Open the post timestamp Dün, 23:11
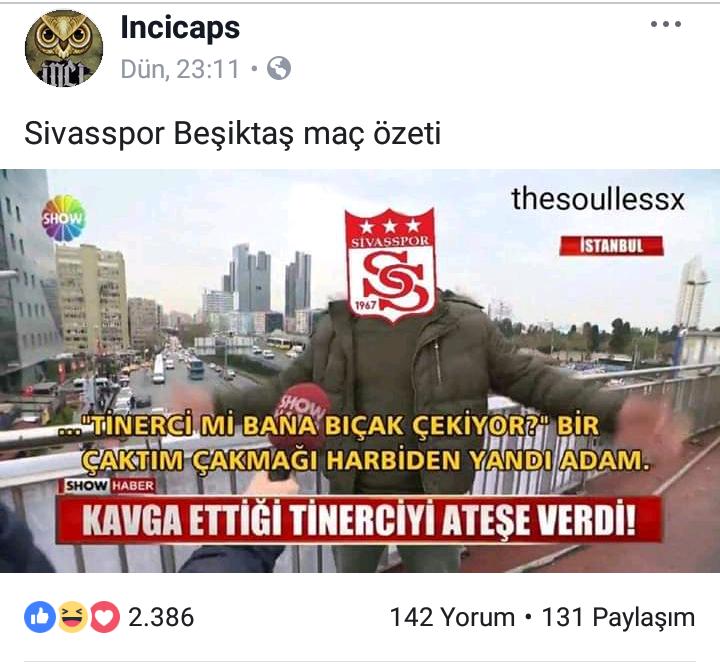 [180, 69]
